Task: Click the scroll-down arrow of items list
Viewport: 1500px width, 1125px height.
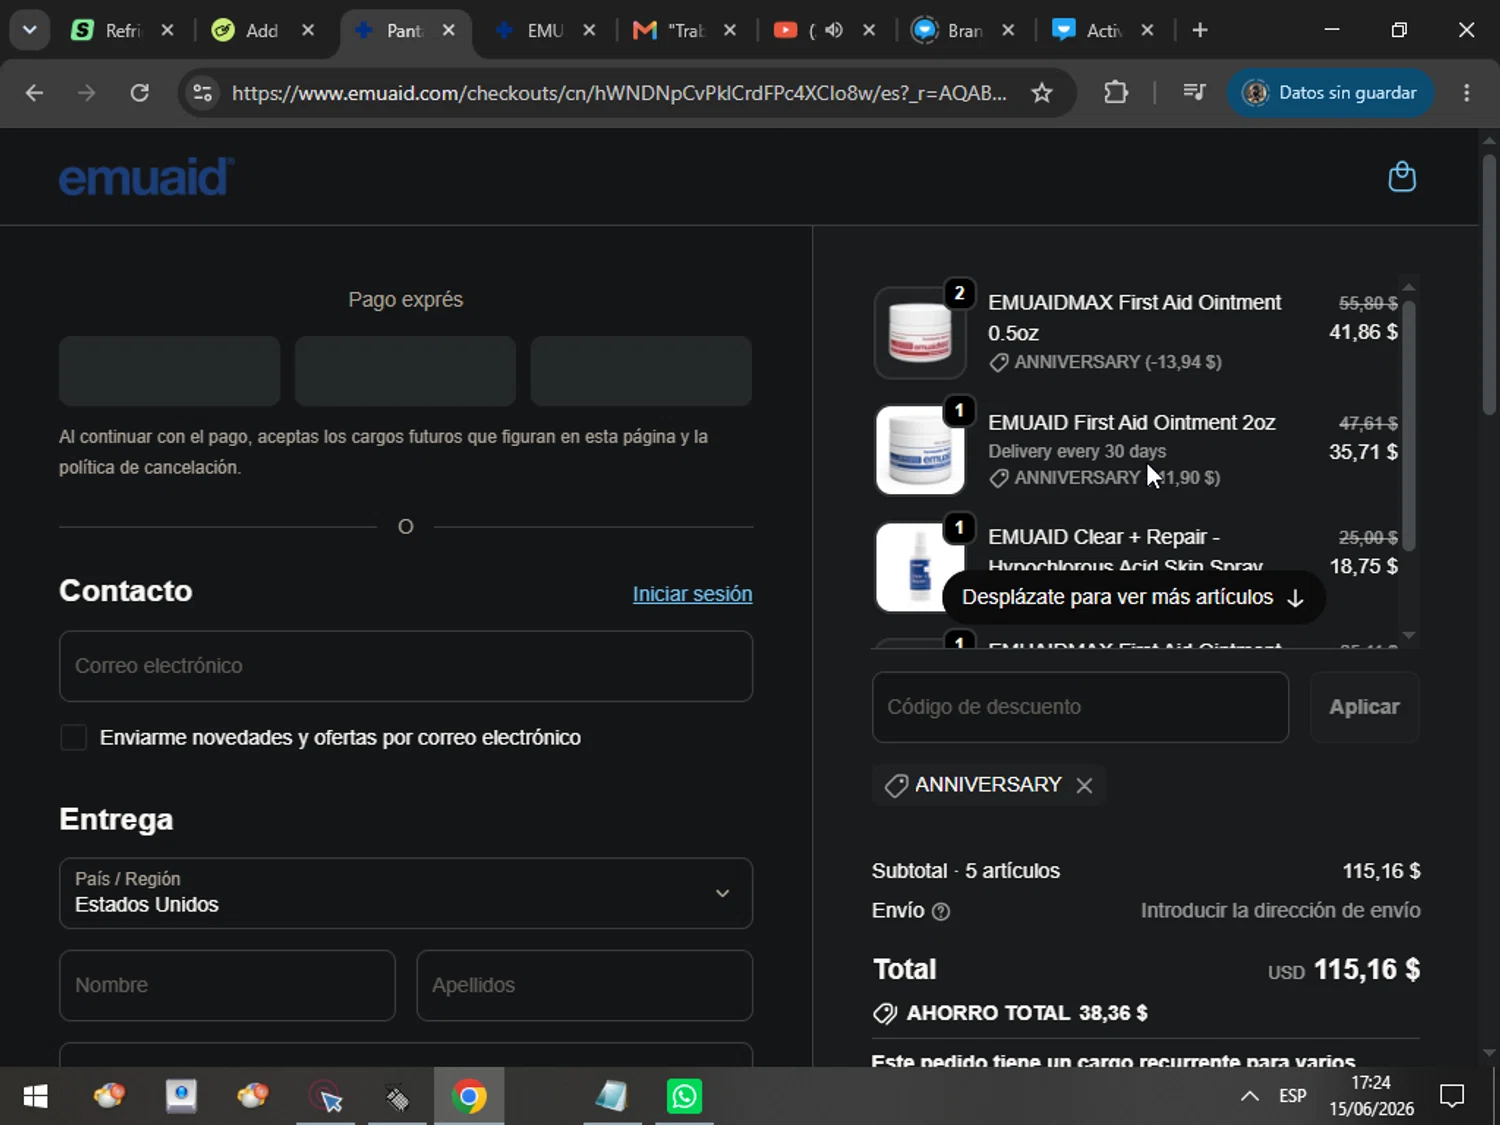Action: [x=1409, y=635]
